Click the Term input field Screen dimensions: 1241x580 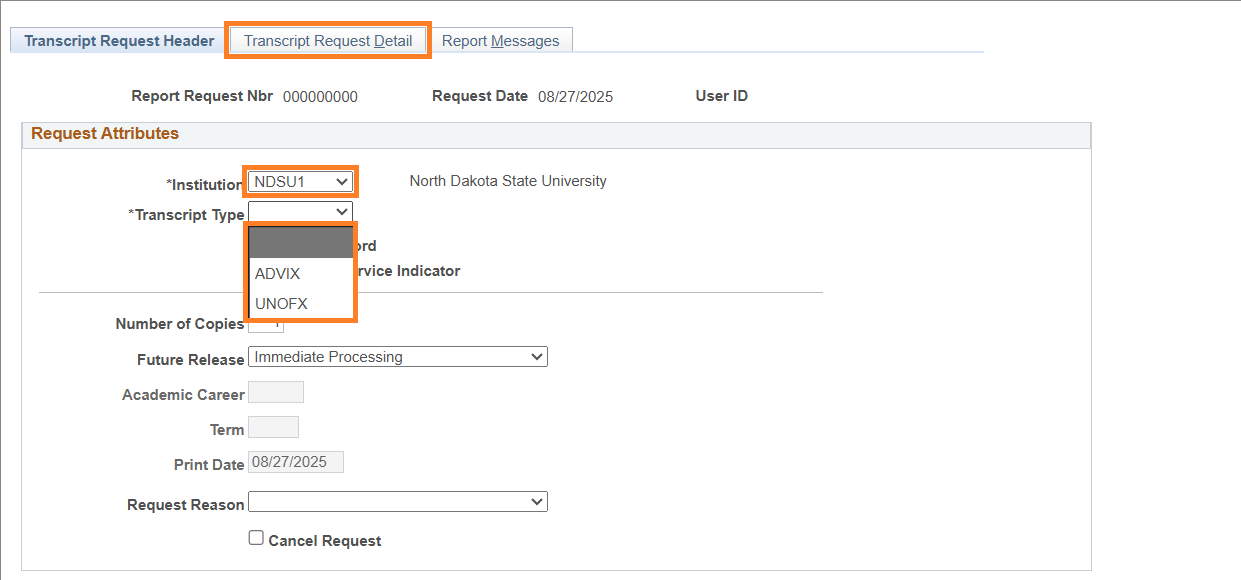tap(273, 426)
